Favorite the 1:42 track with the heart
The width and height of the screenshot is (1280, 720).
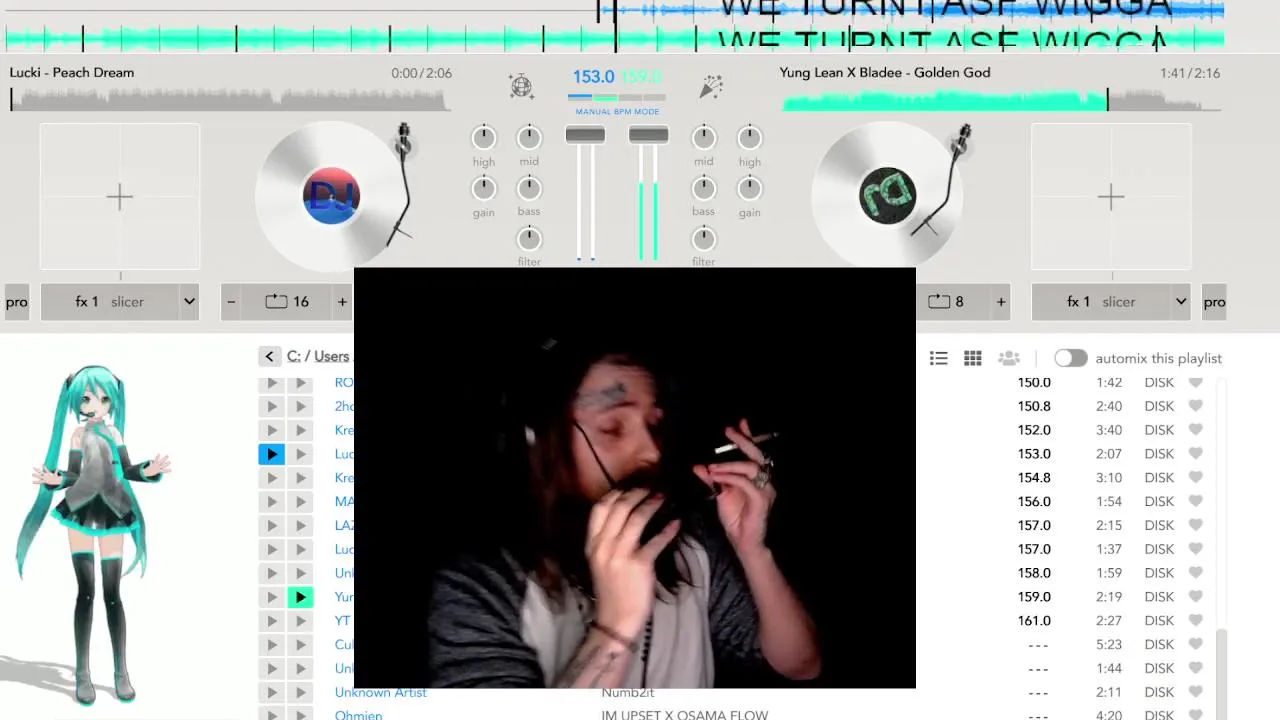click(x=1195, y=382)
